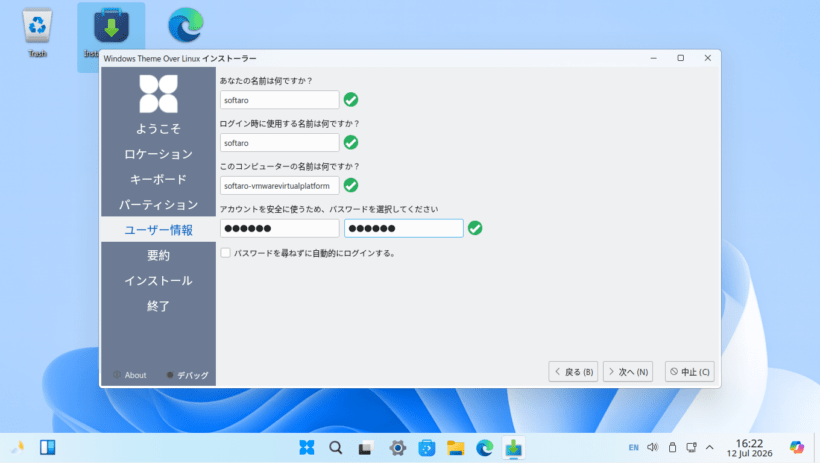
Task: Click the first password field
Action: (280, 228)
